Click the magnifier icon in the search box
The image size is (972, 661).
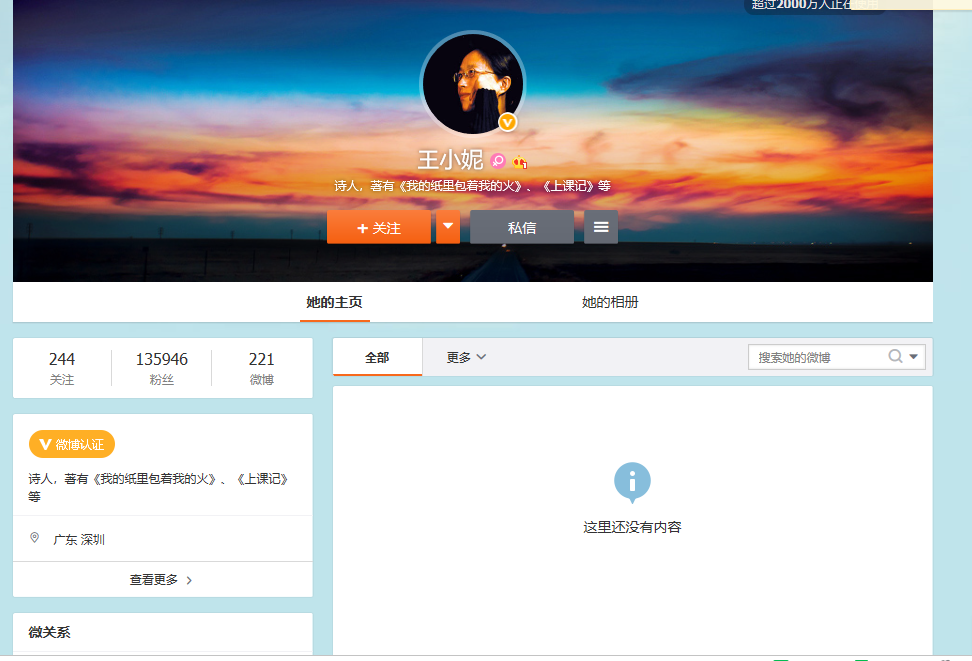897,356
